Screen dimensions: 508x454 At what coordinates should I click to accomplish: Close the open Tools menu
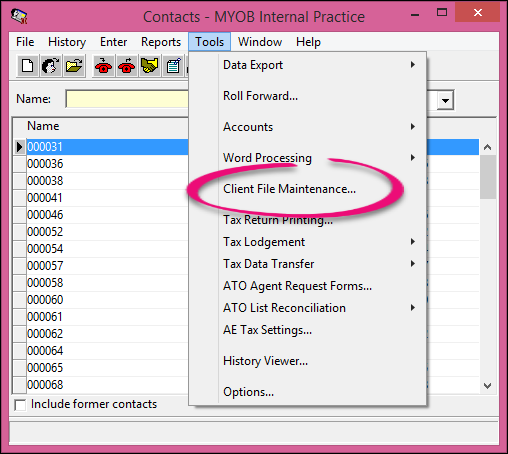(209, 42)
